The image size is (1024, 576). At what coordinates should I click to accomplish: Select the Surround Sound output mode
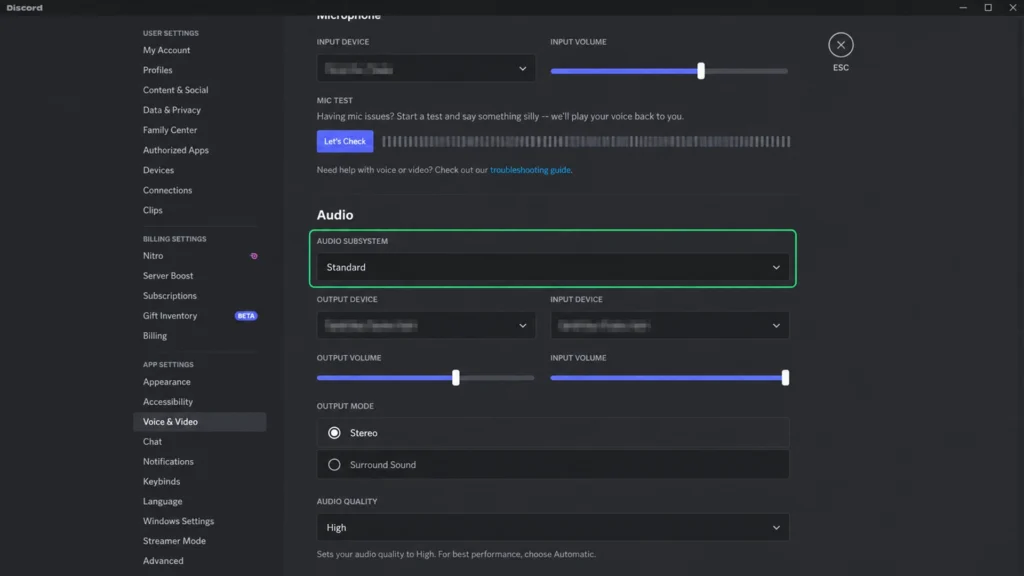(552, 464)
